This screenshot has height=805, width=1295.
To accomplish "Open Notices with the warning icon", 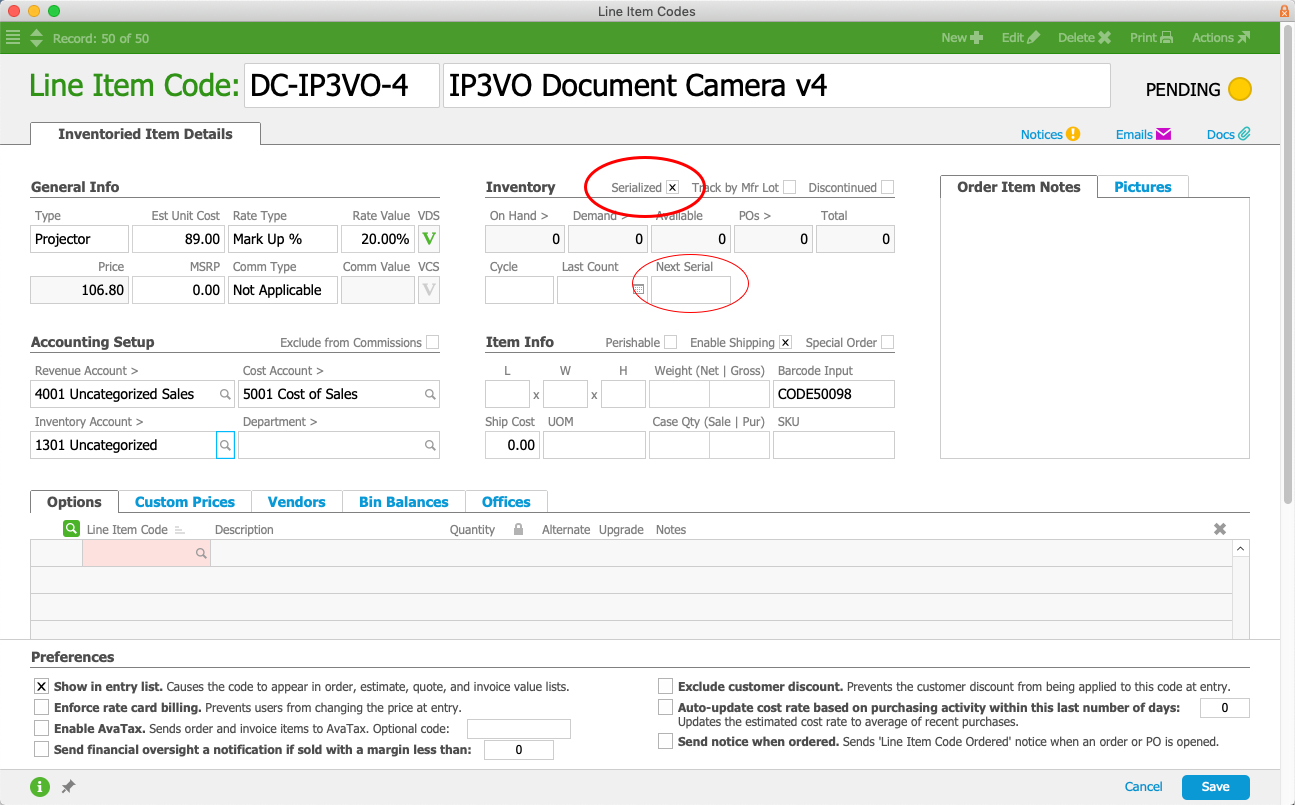I will point(1050,134).
